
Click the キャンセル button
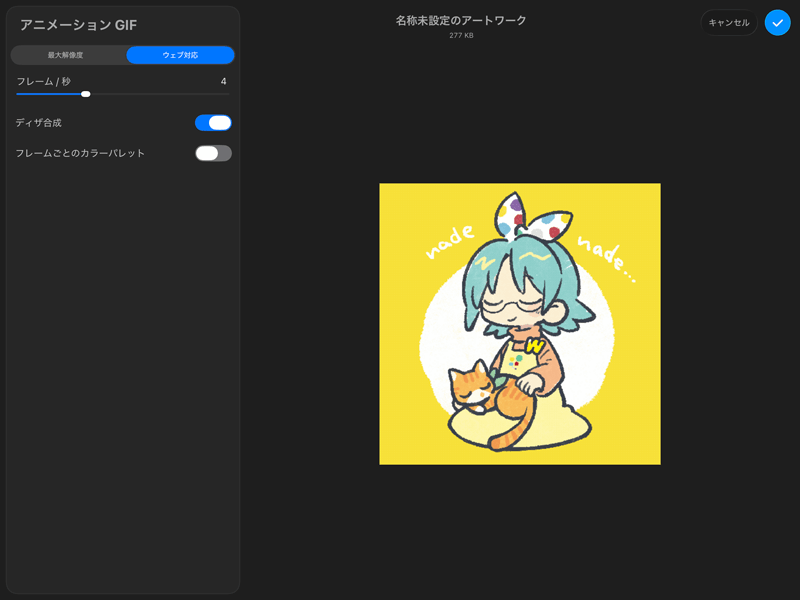pyautogui.click(x=729, y=23)
